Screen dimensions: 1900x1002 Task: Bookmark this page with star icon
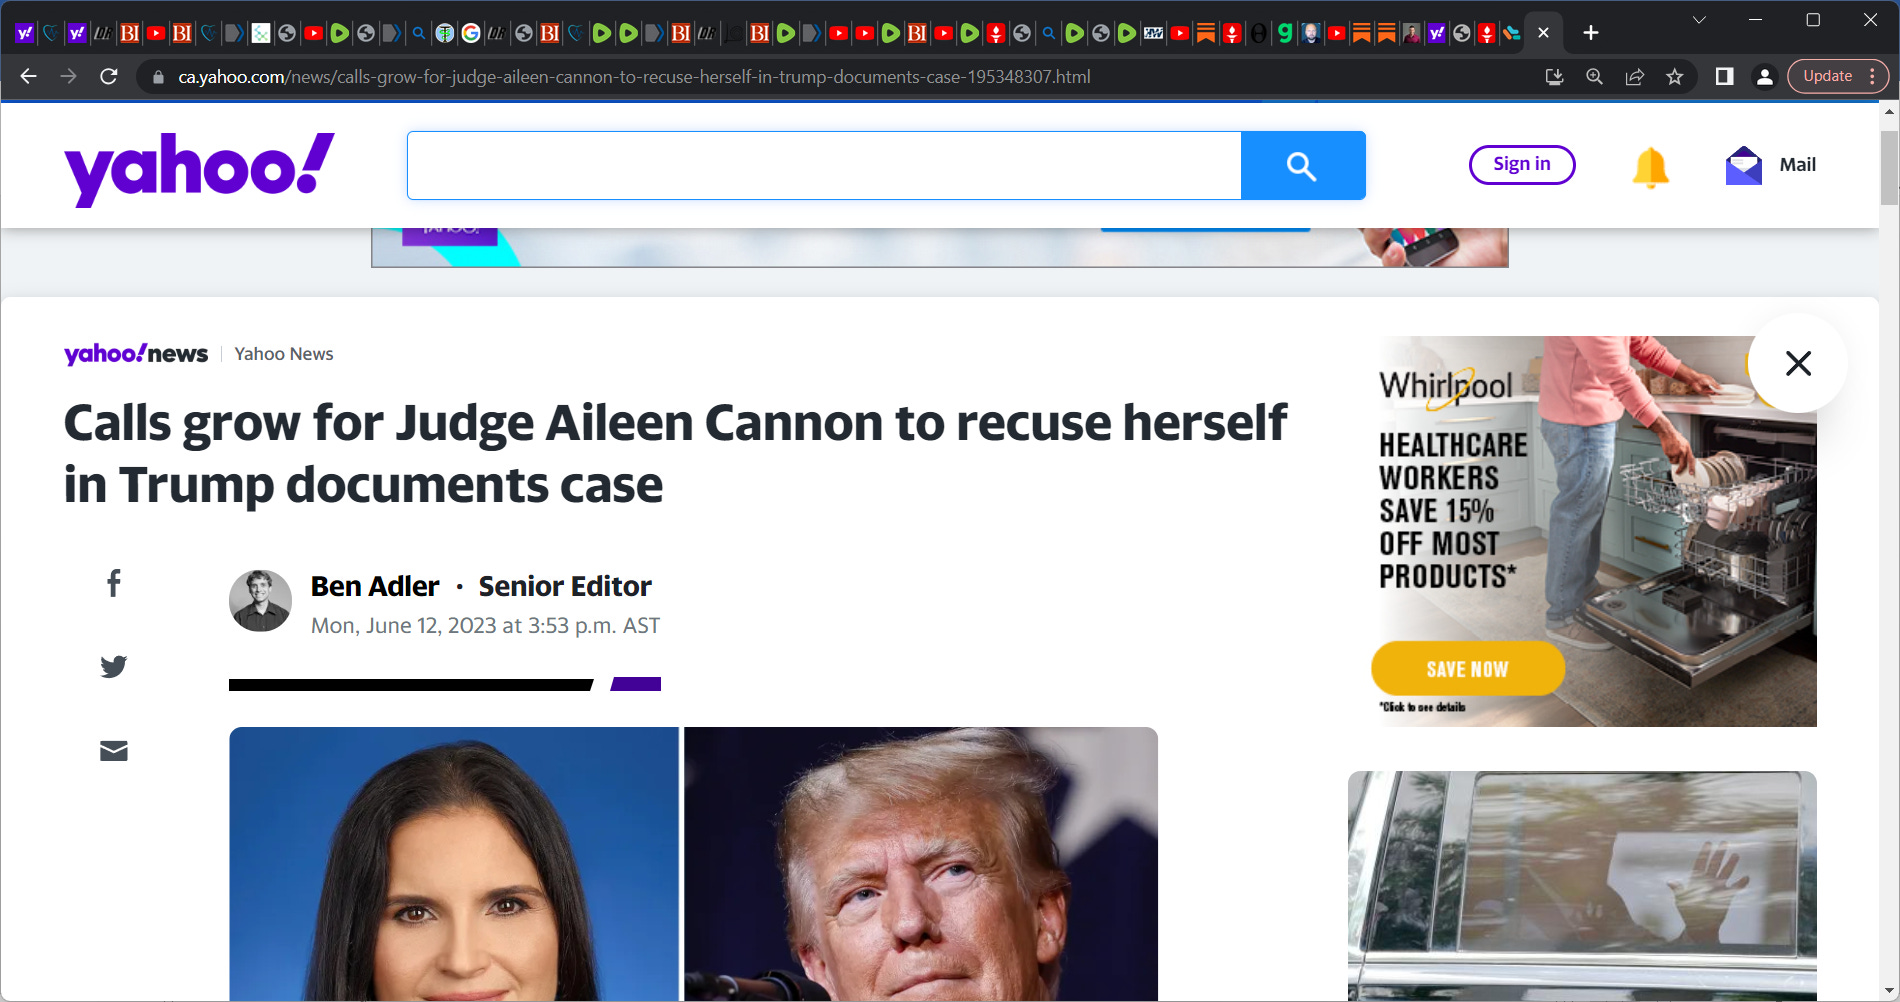(1675, 77)
